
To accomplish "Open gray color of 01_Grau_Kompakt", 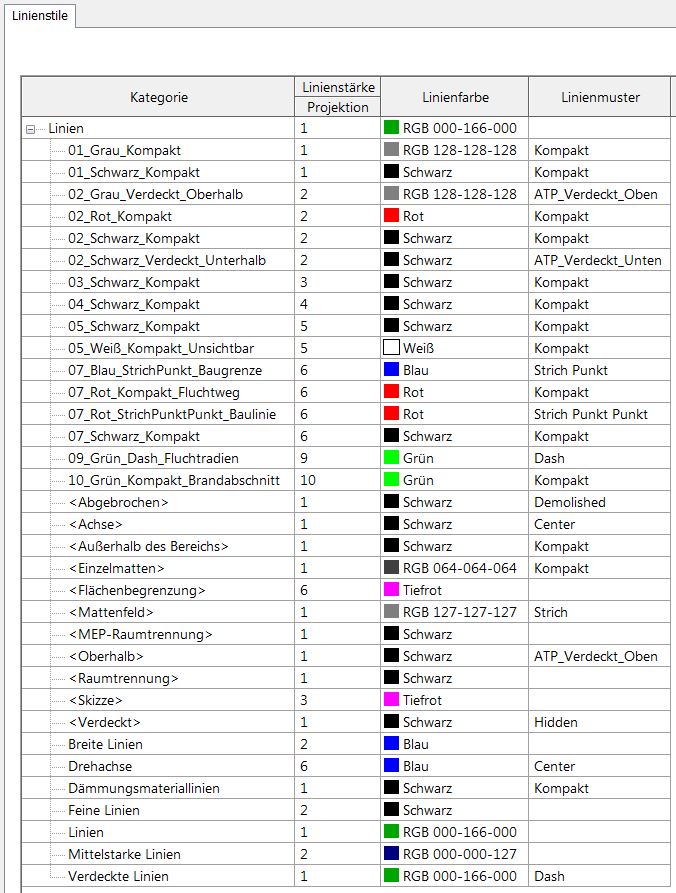I will pyautogui.click(x=391, y=150).
